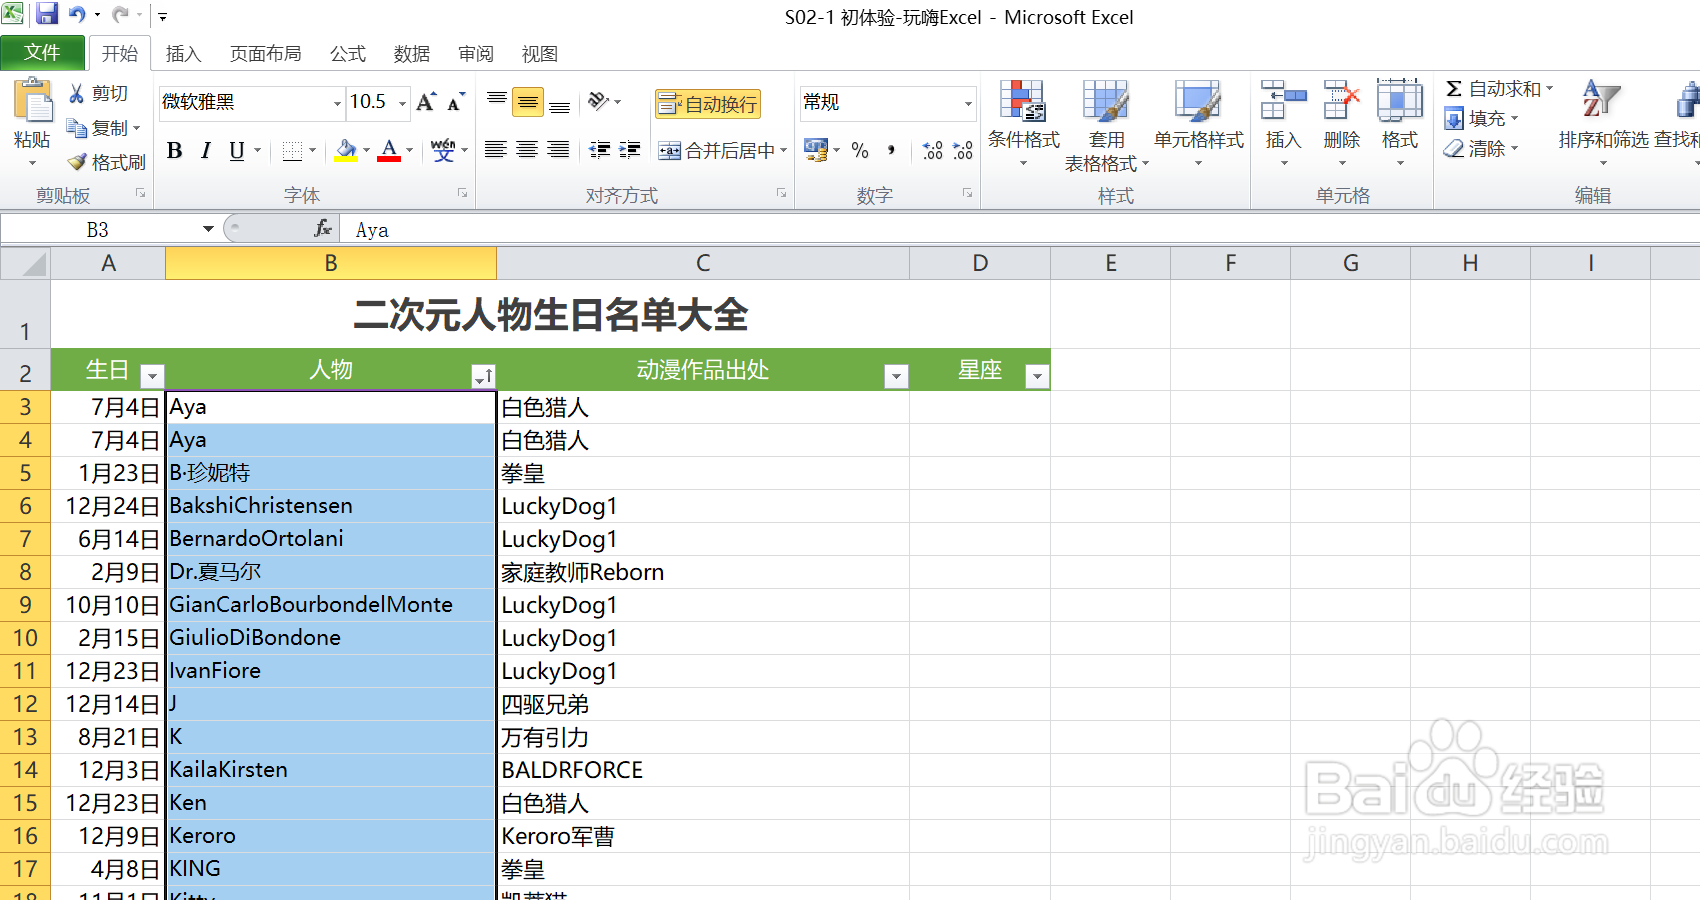Toggle align text right
Screen dimensions: 1700x900
(x=559, y=150)
